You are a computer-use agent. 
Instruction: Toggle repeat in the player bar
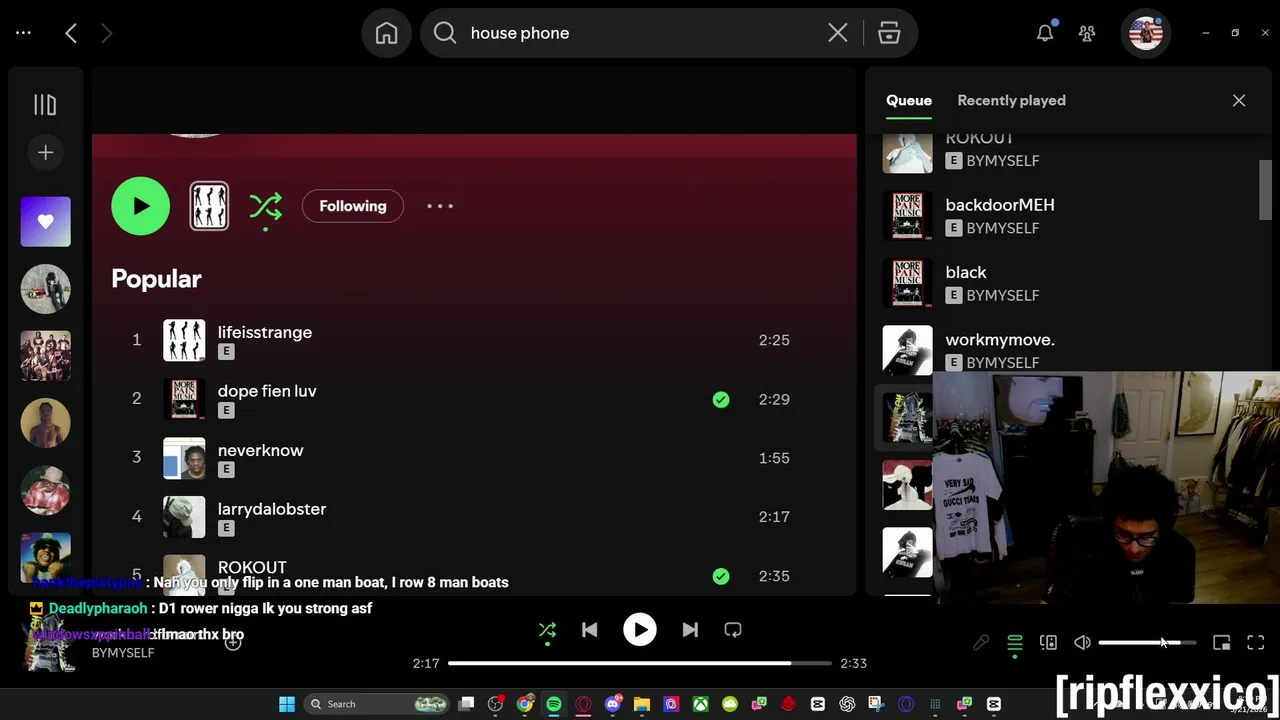[x=733, y=630]
